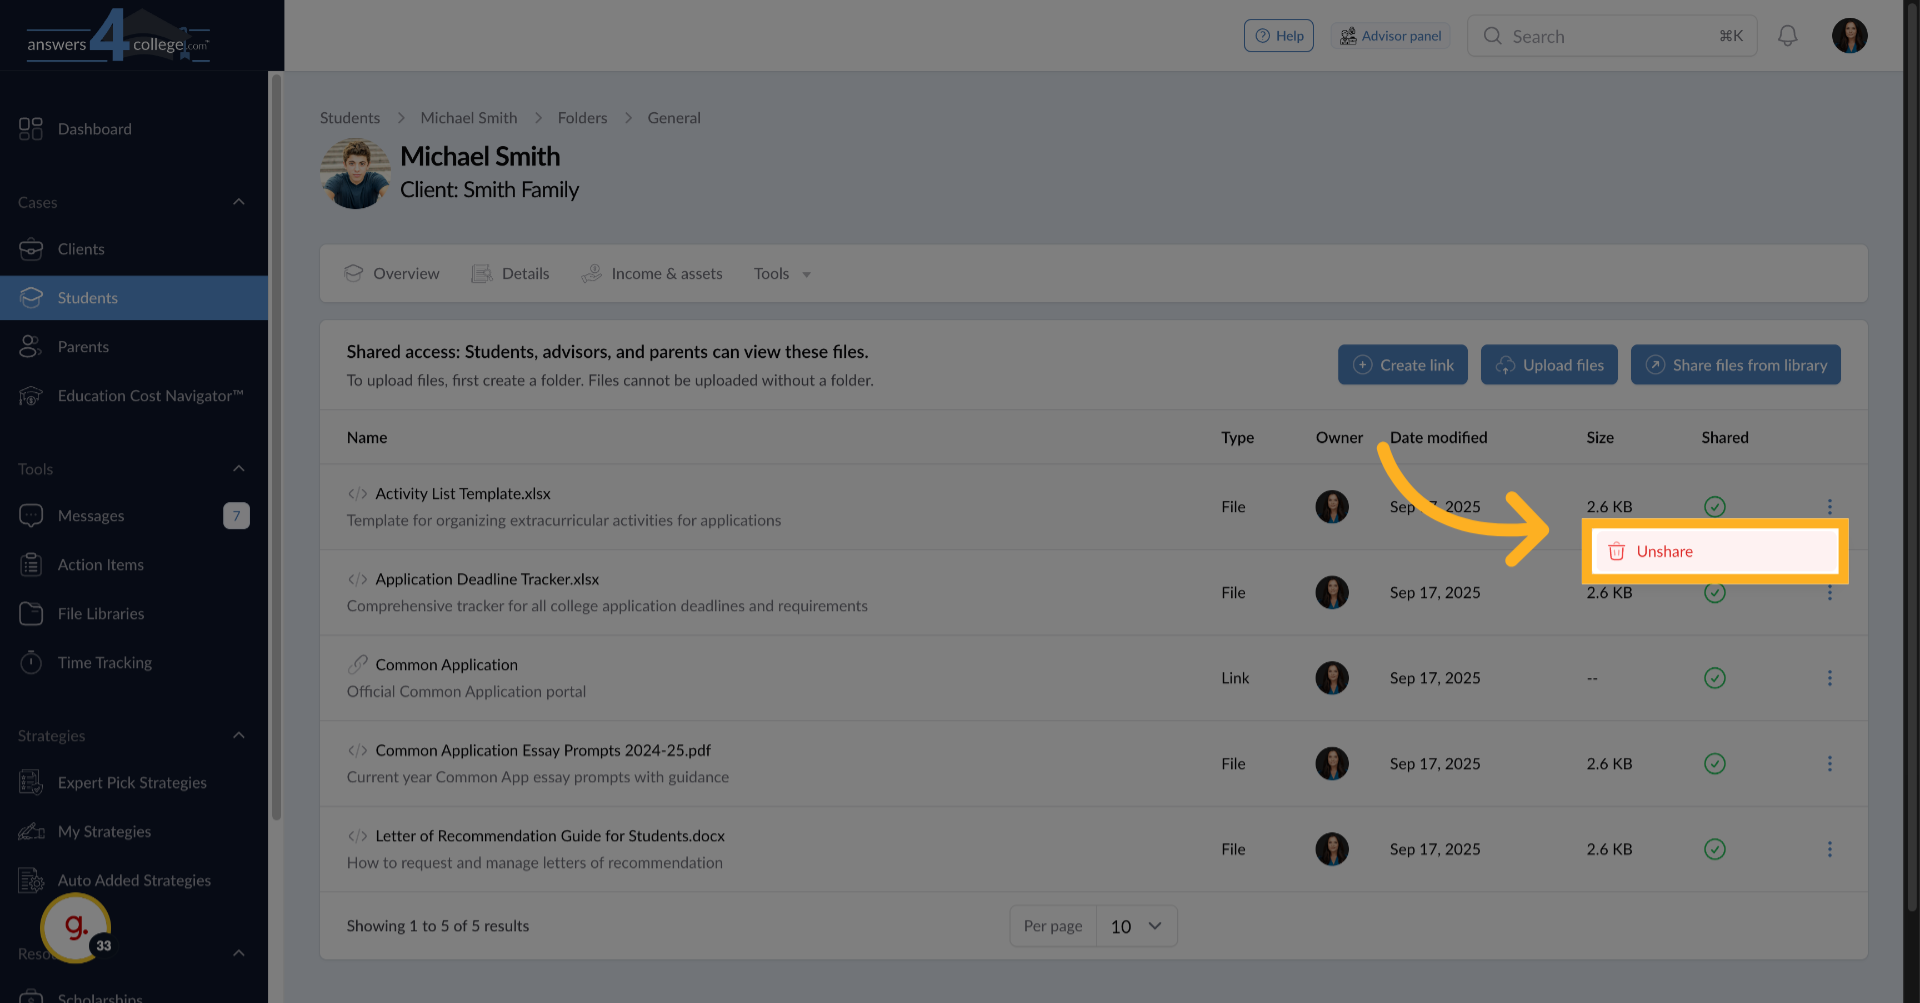Screen dimensions: 1920x1003
Task: Click Michael Smith's profile photo
Action: point(355,174)
